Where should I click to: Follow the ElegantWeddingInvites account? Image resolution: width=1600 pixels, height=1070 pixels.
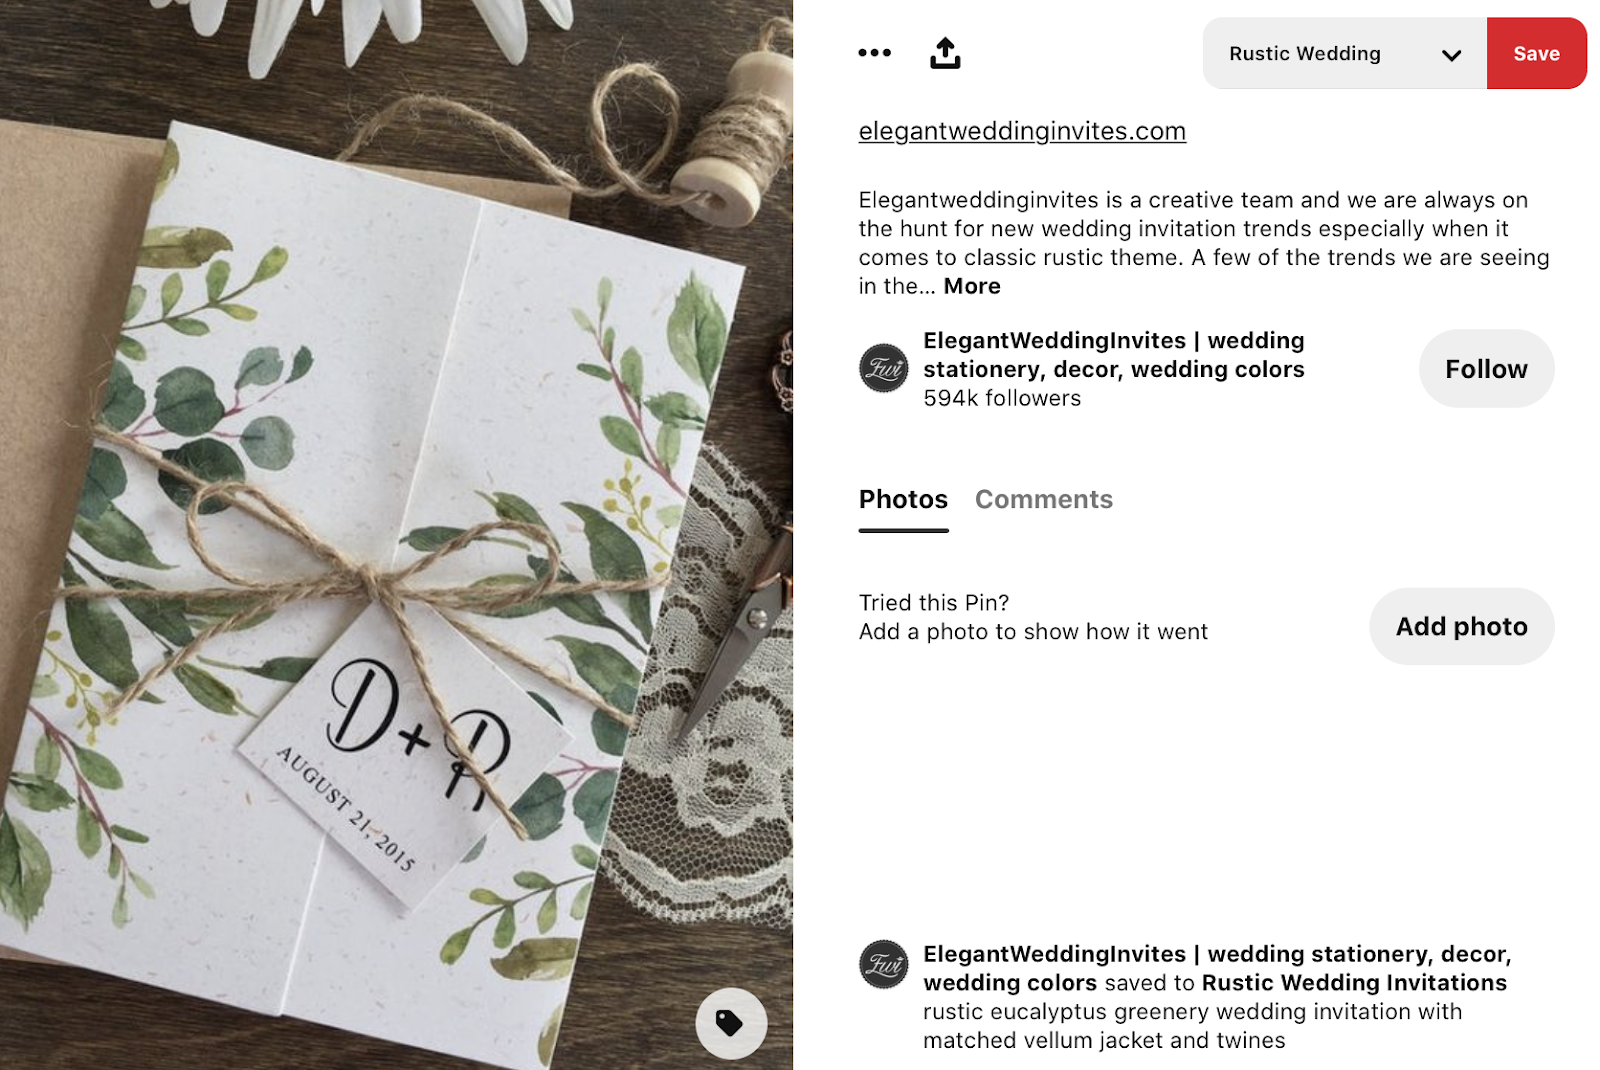(1486, 368)
